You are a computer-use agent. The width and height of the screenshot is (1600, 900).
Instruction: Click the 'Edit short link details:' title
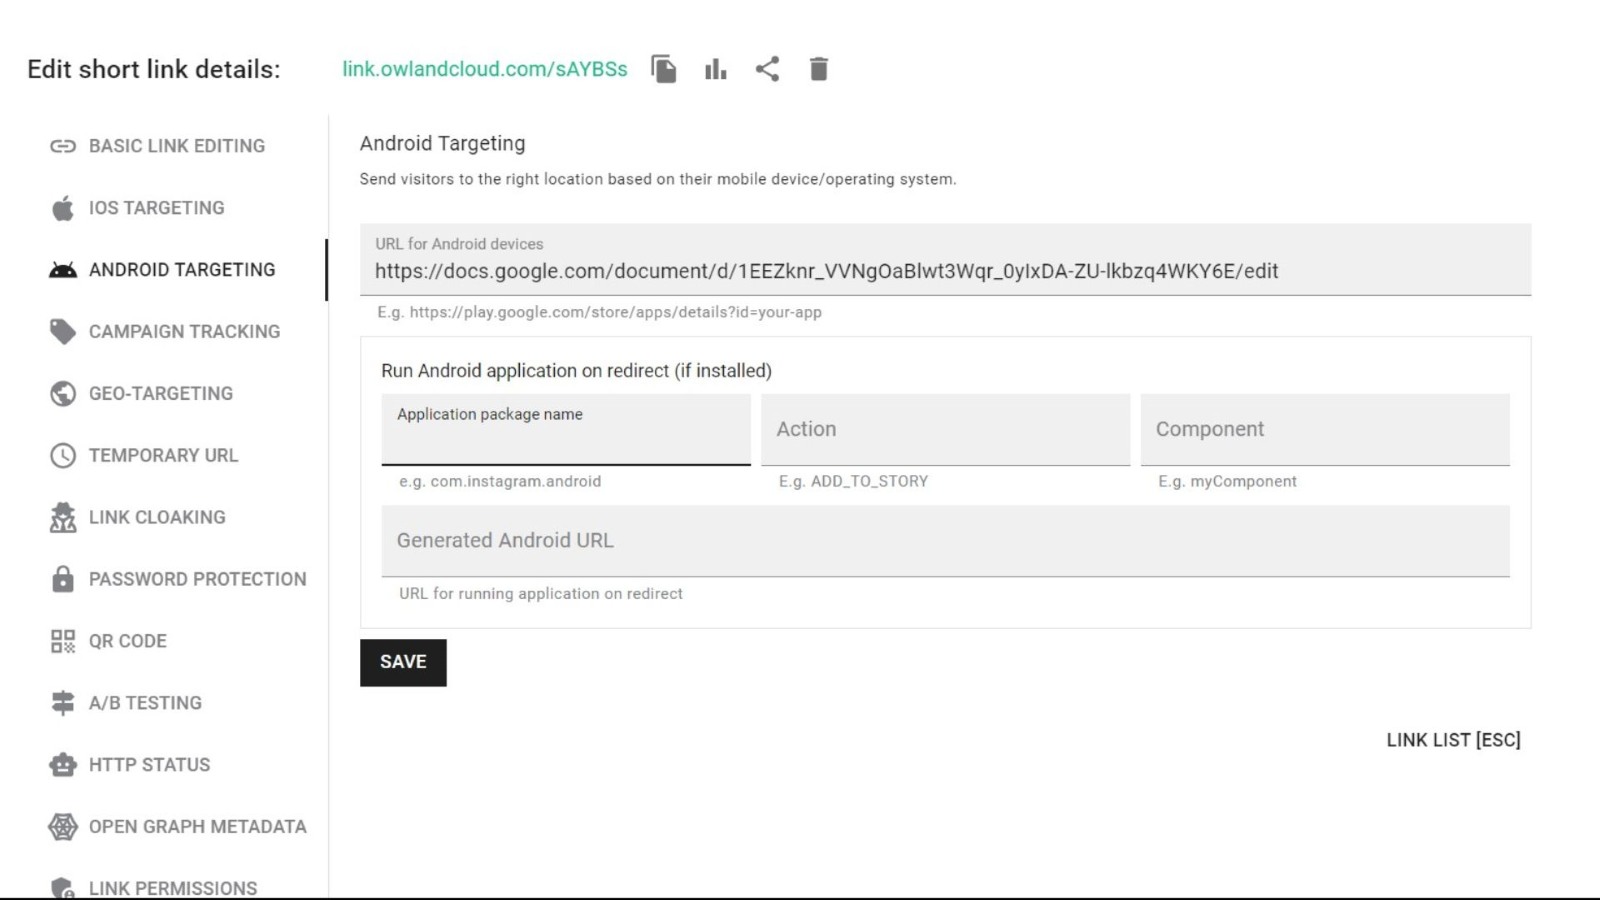click(x=154, y=69)
